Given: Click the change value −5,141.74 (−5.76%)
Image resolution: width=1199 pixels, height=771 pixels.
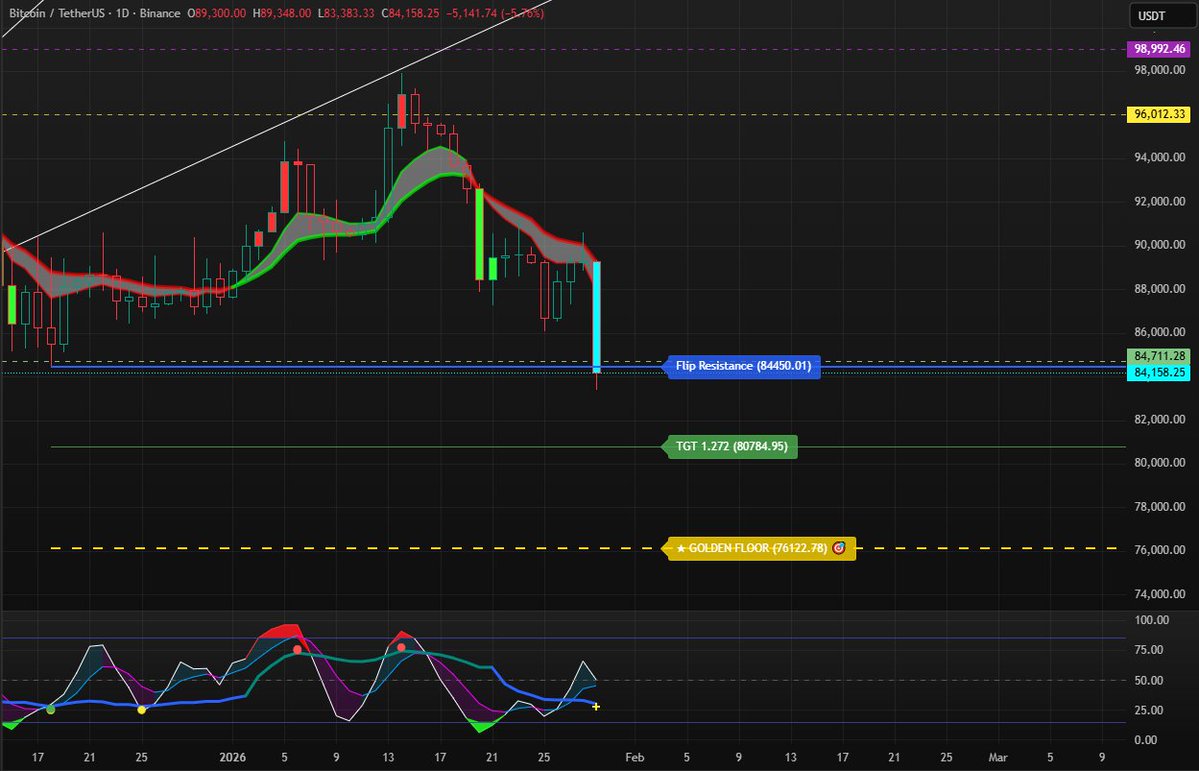Looking at the screenshot, I should pos(494,13).
